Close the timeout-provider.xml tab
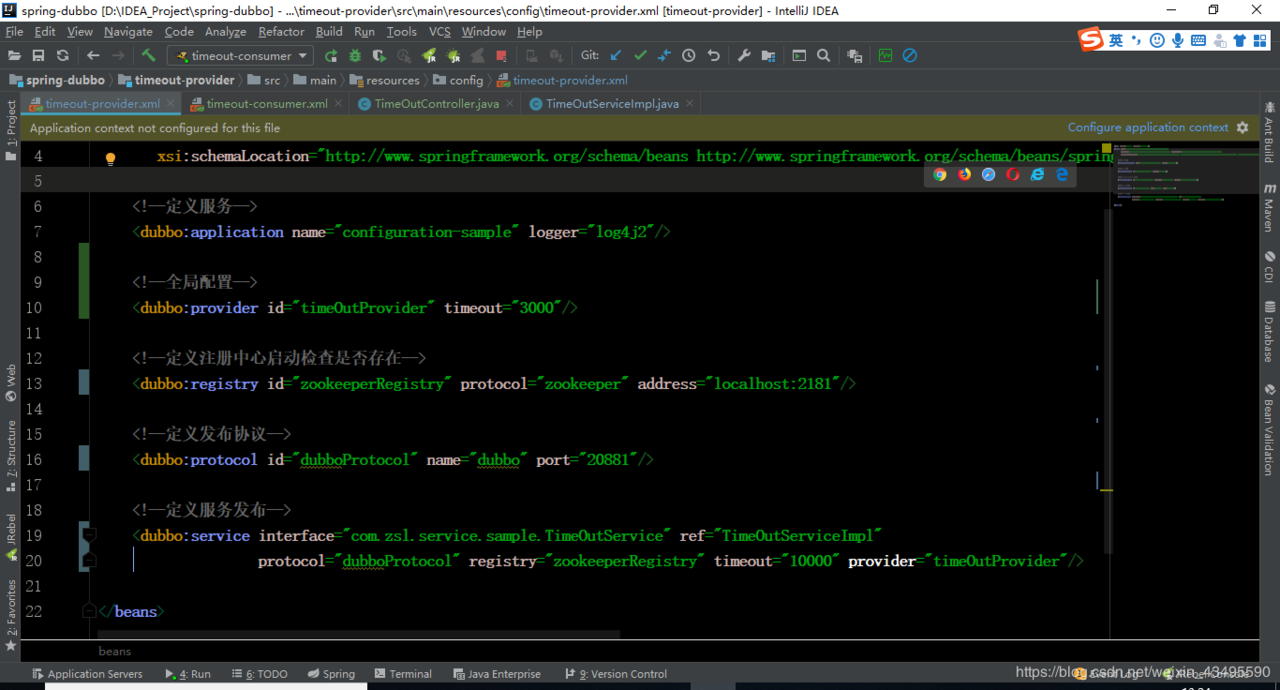Image resolution: width=1280 pixels, height=690 pixels. pos(171,103)
